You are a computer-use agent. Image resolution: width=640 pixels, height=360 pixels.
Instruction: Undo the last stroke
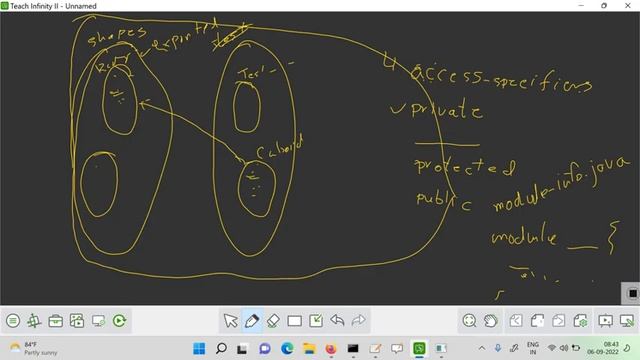point(338,321)
